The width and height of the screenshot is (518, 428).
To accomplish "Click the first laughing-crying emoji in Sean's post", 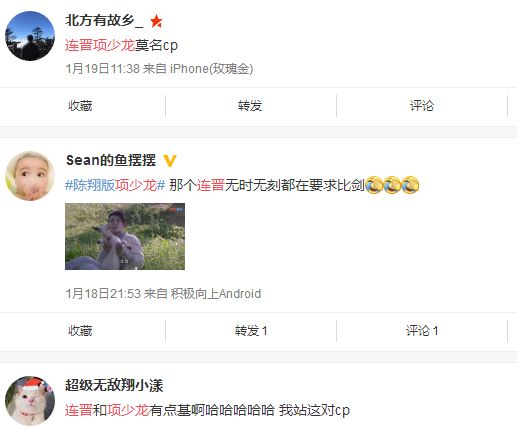I will click(374, 185).
